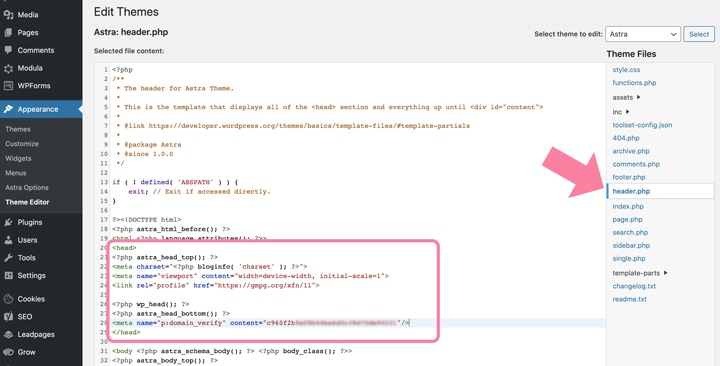Open functions.php theme file

634,83
